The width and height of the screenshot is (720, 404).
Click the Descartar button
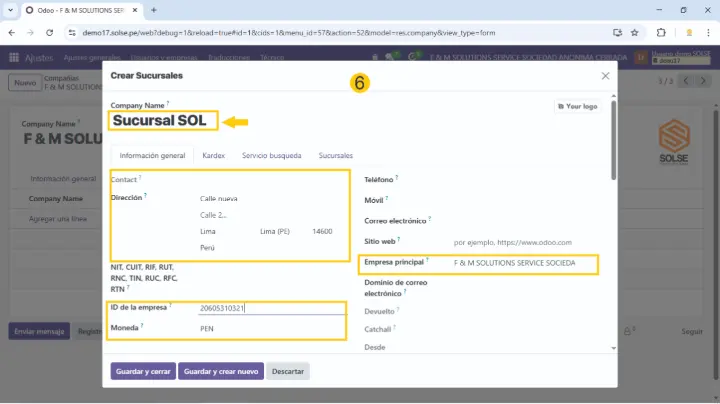click(288, 371)
